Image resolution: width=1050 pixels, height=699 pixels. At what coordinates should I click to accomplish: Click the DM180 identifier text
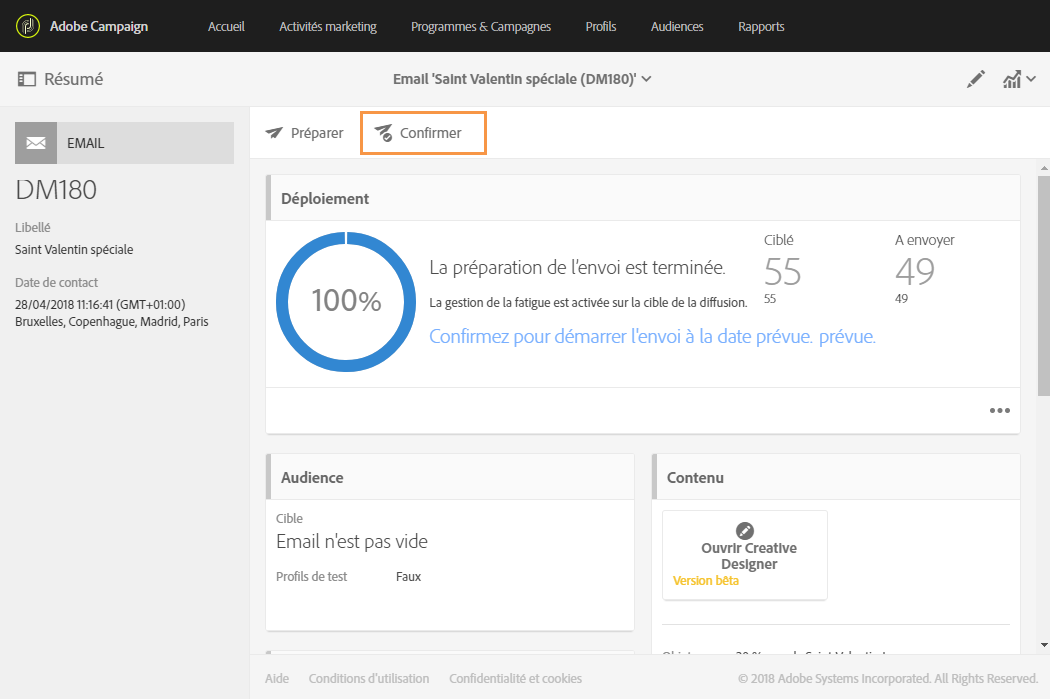pos(56,190)
